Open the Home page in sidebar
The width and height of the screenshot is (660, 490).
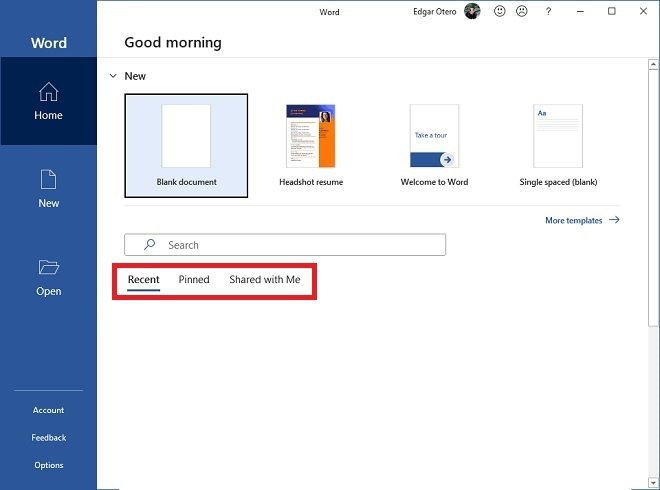point(48,101)
